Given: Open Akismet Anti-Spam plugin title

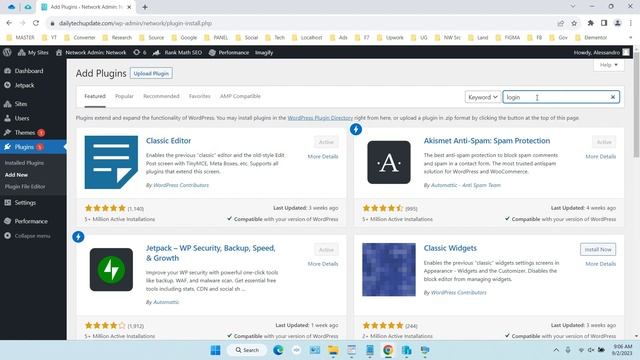Looking at the screenshot, I should tap(487, 140).
